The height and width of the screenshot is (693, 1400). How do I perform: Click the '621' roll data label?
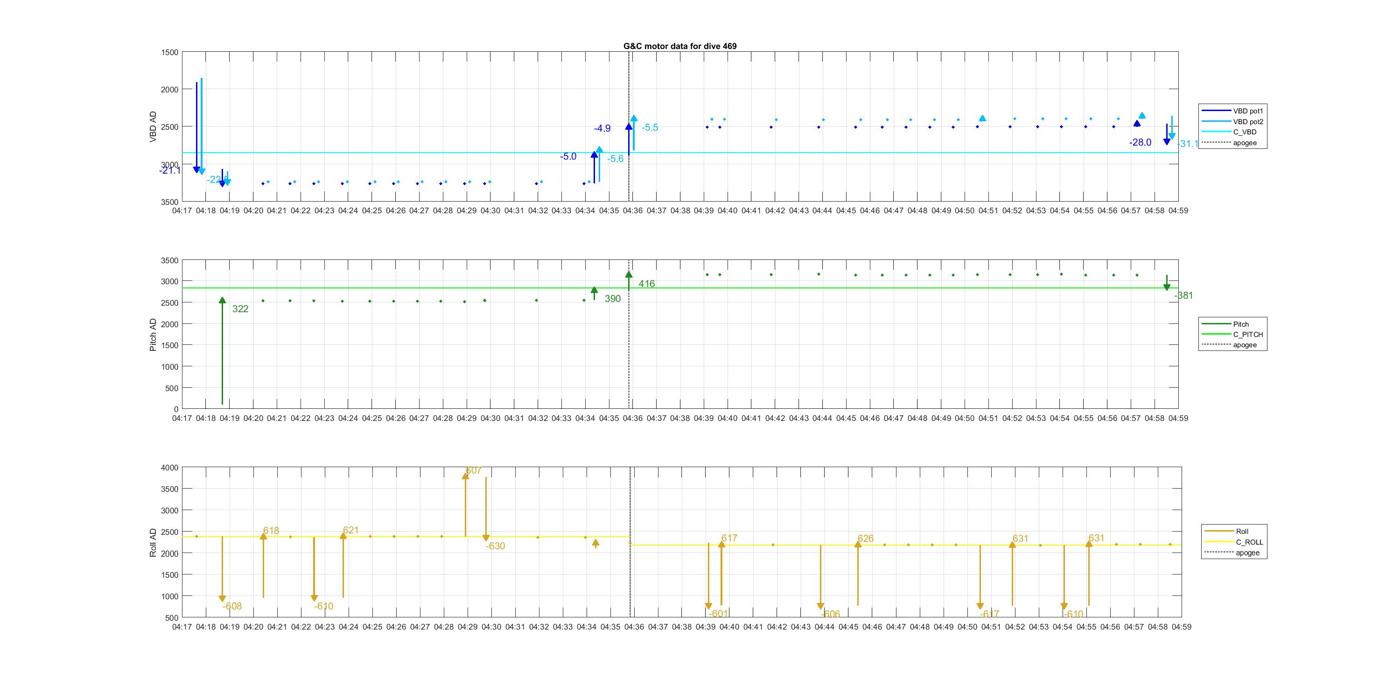(350, 530)
